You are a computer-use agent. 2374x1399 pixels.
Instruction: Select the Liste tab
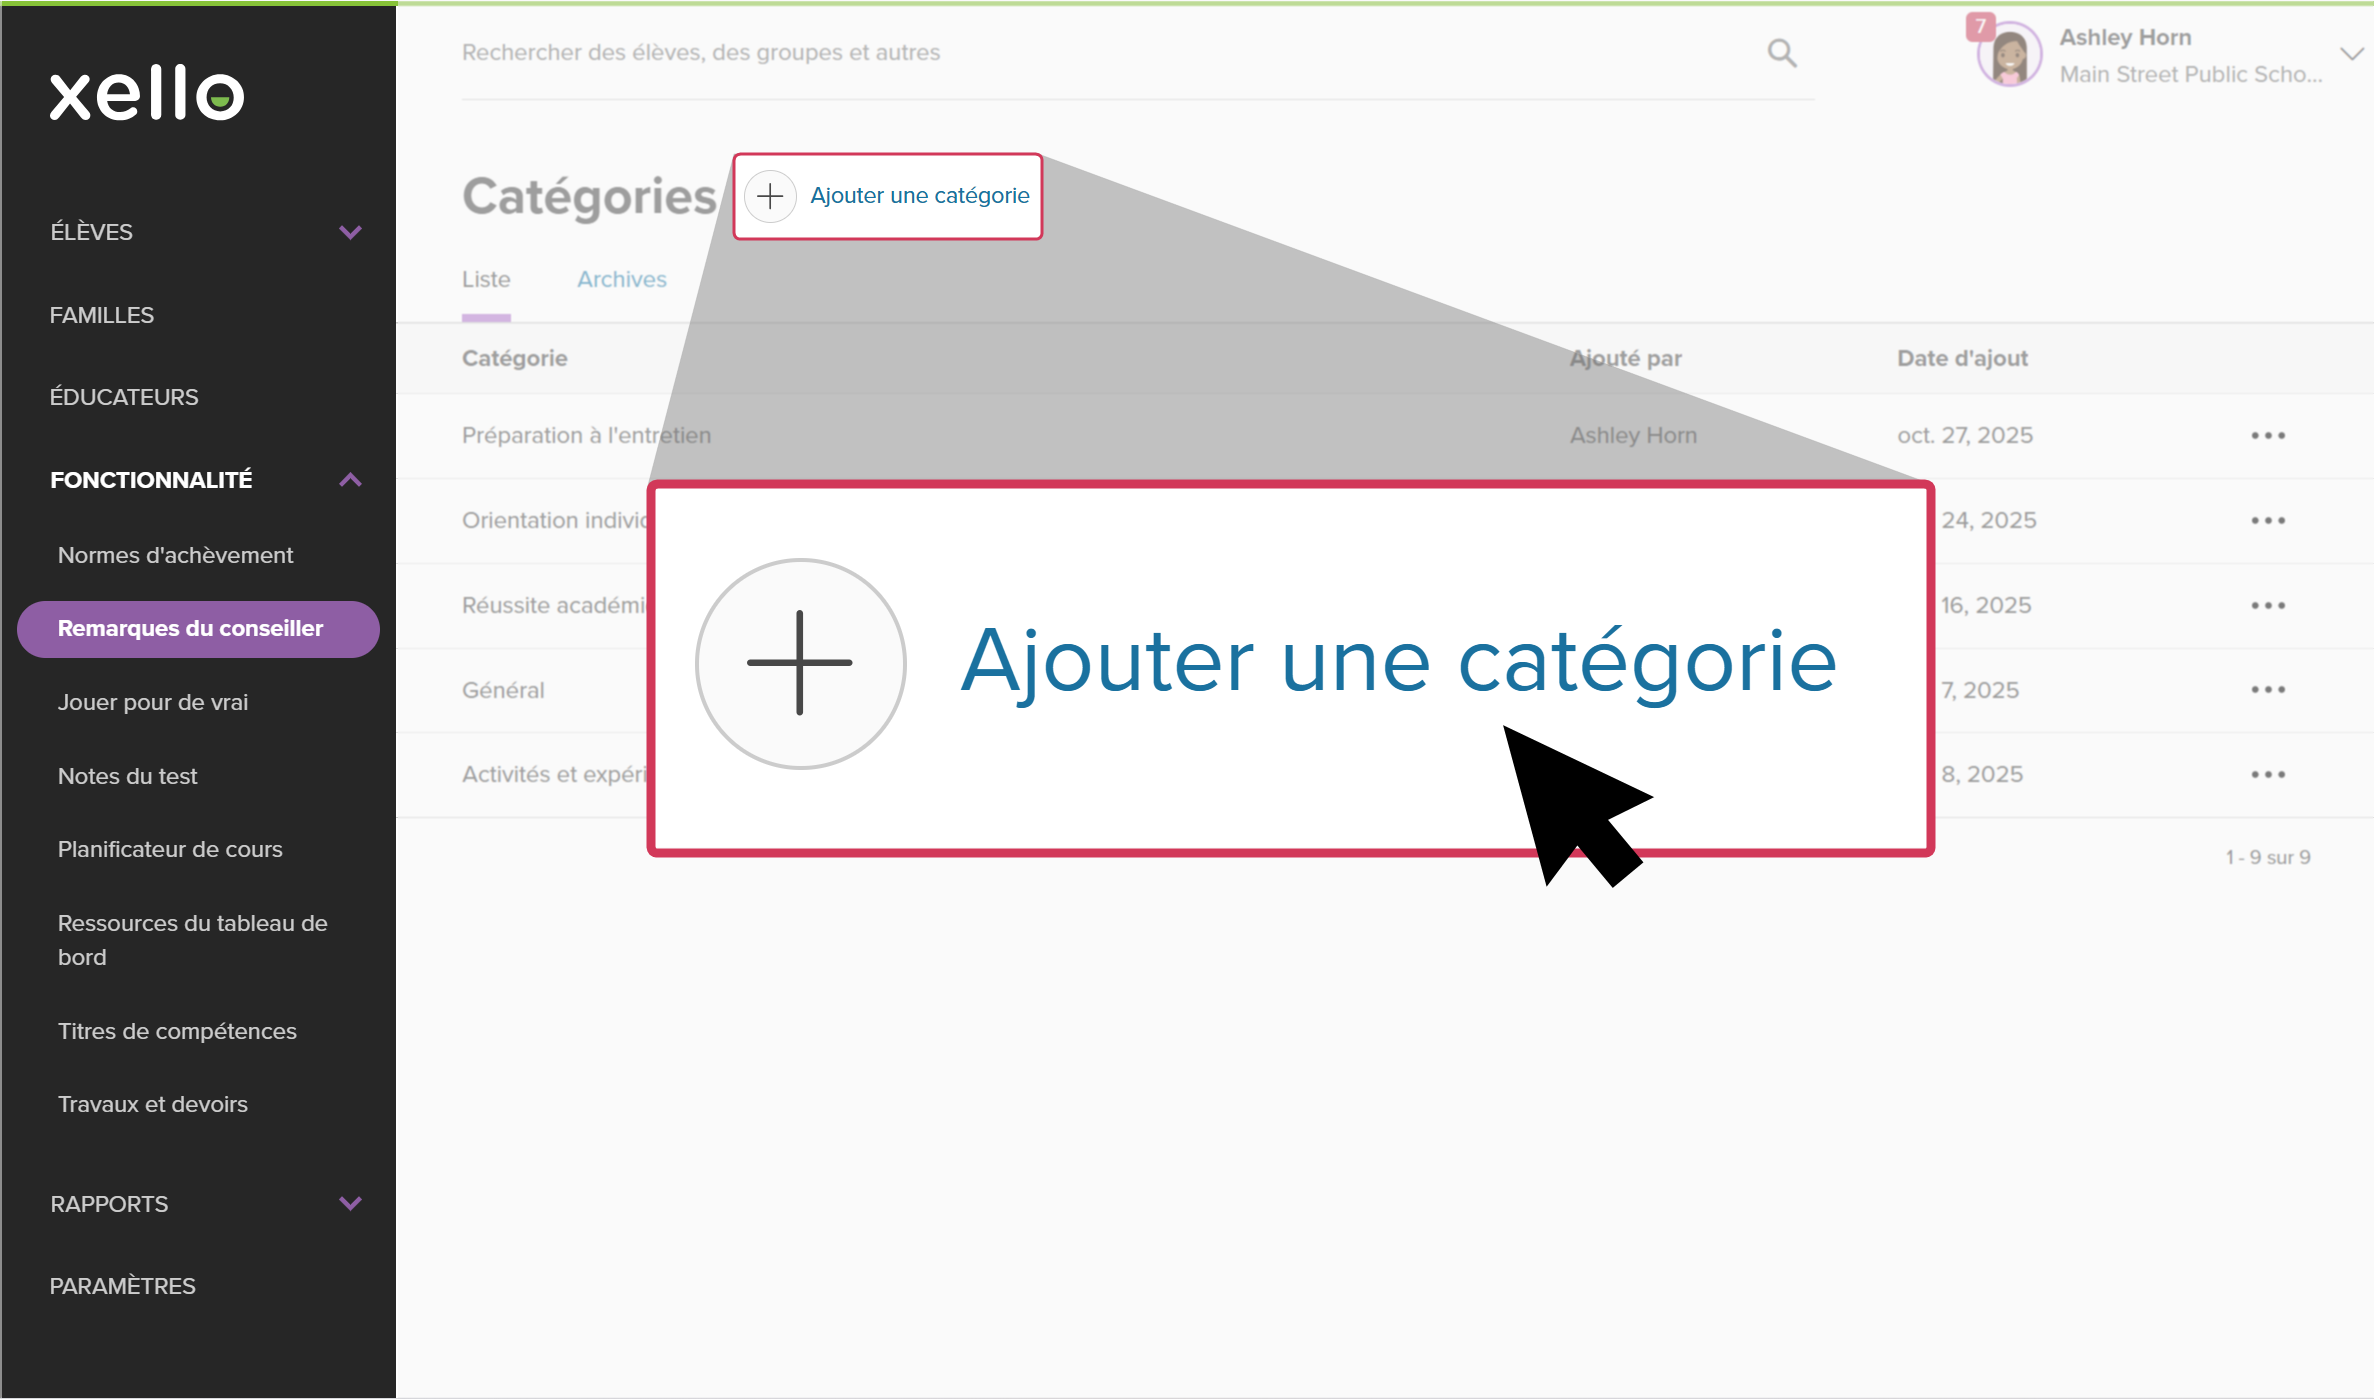(486, 280)
